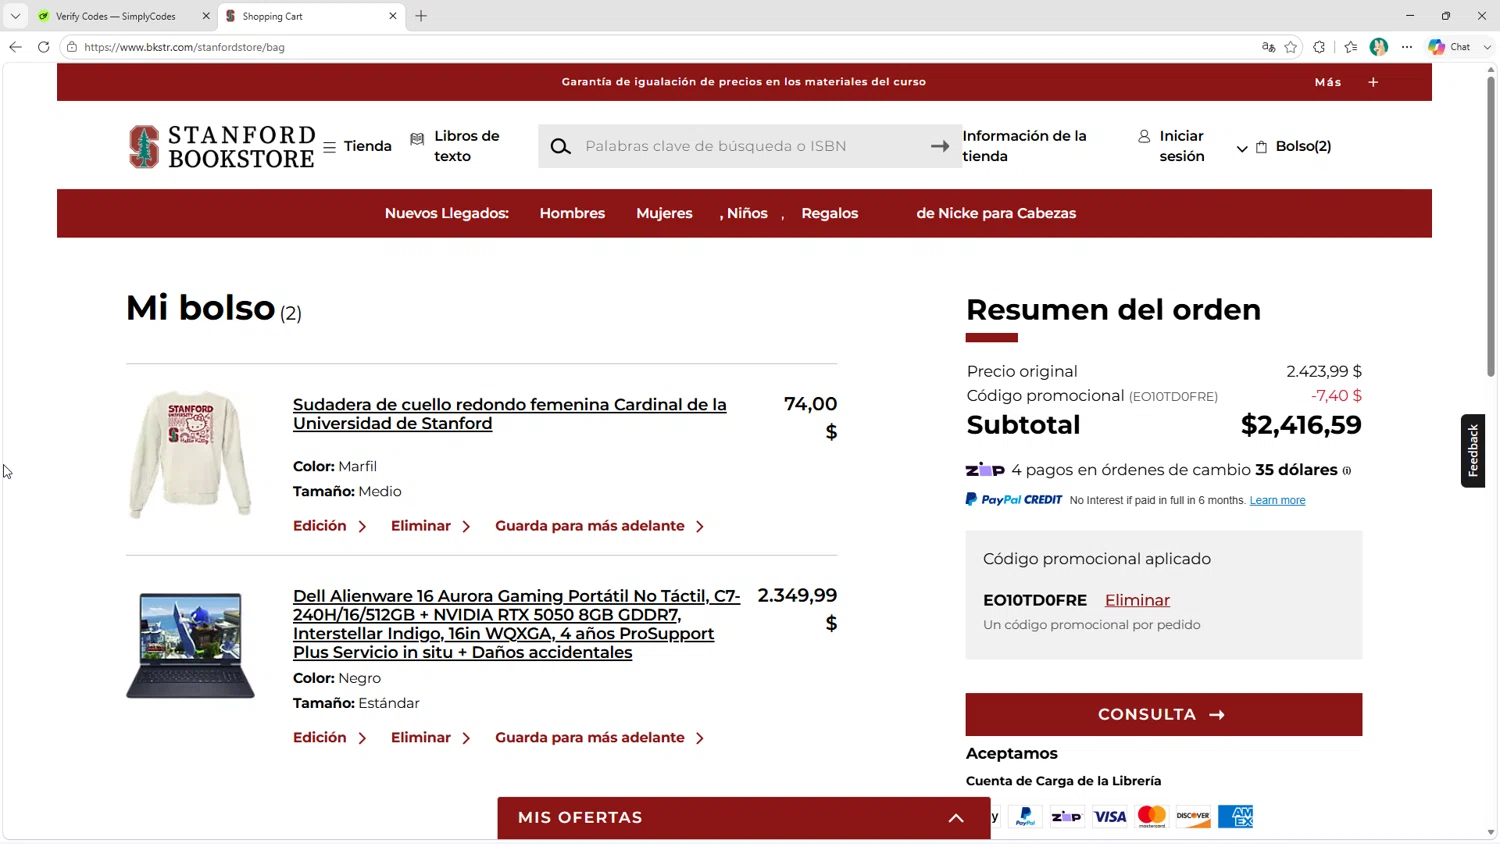
Task: Click the search magnifying glass icon
Action: tap(561, 146)
